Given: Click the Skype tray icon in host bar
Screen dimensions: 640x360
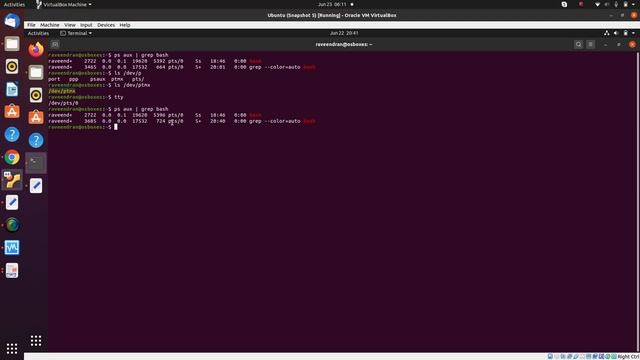Looking at the screenshot, I should pyautogui.click(x=564, y=4).
